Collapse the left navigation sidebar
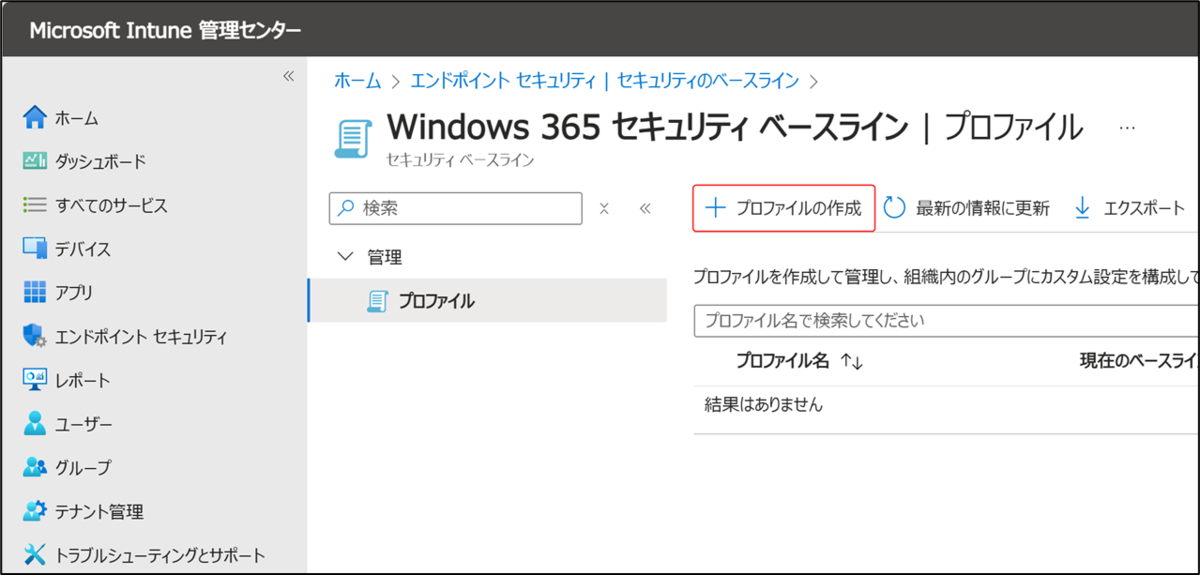1200x575 pixels. tap(288, 76)
